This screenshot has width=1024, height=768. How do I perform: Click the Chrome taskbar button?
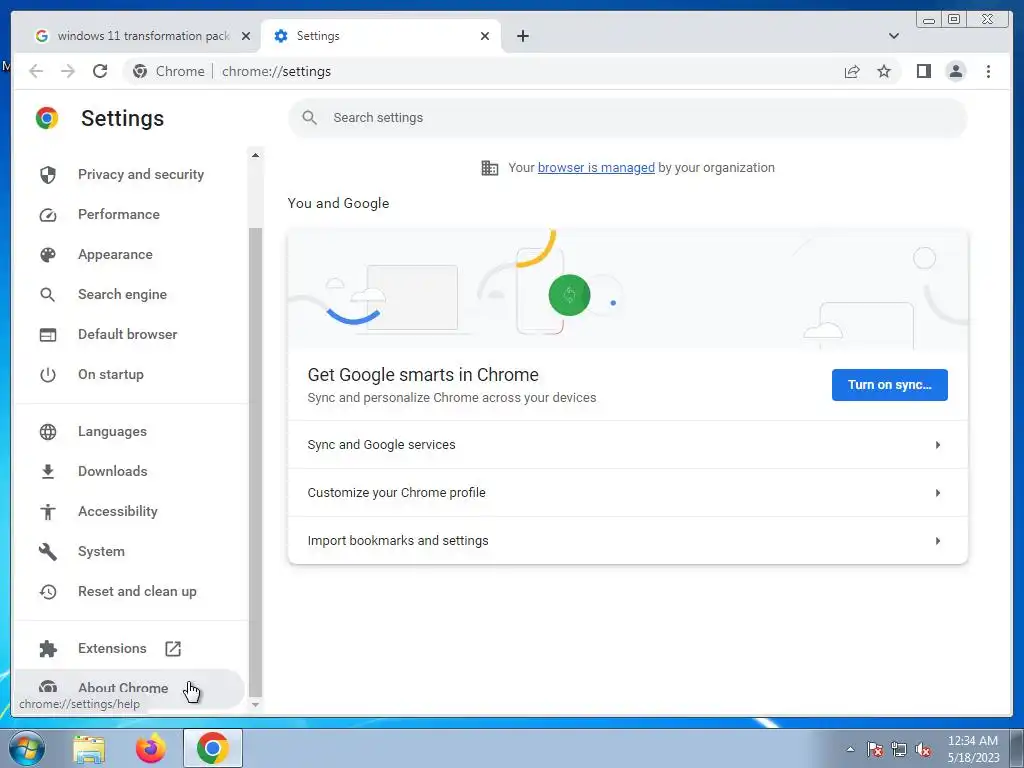click(213, 748)
